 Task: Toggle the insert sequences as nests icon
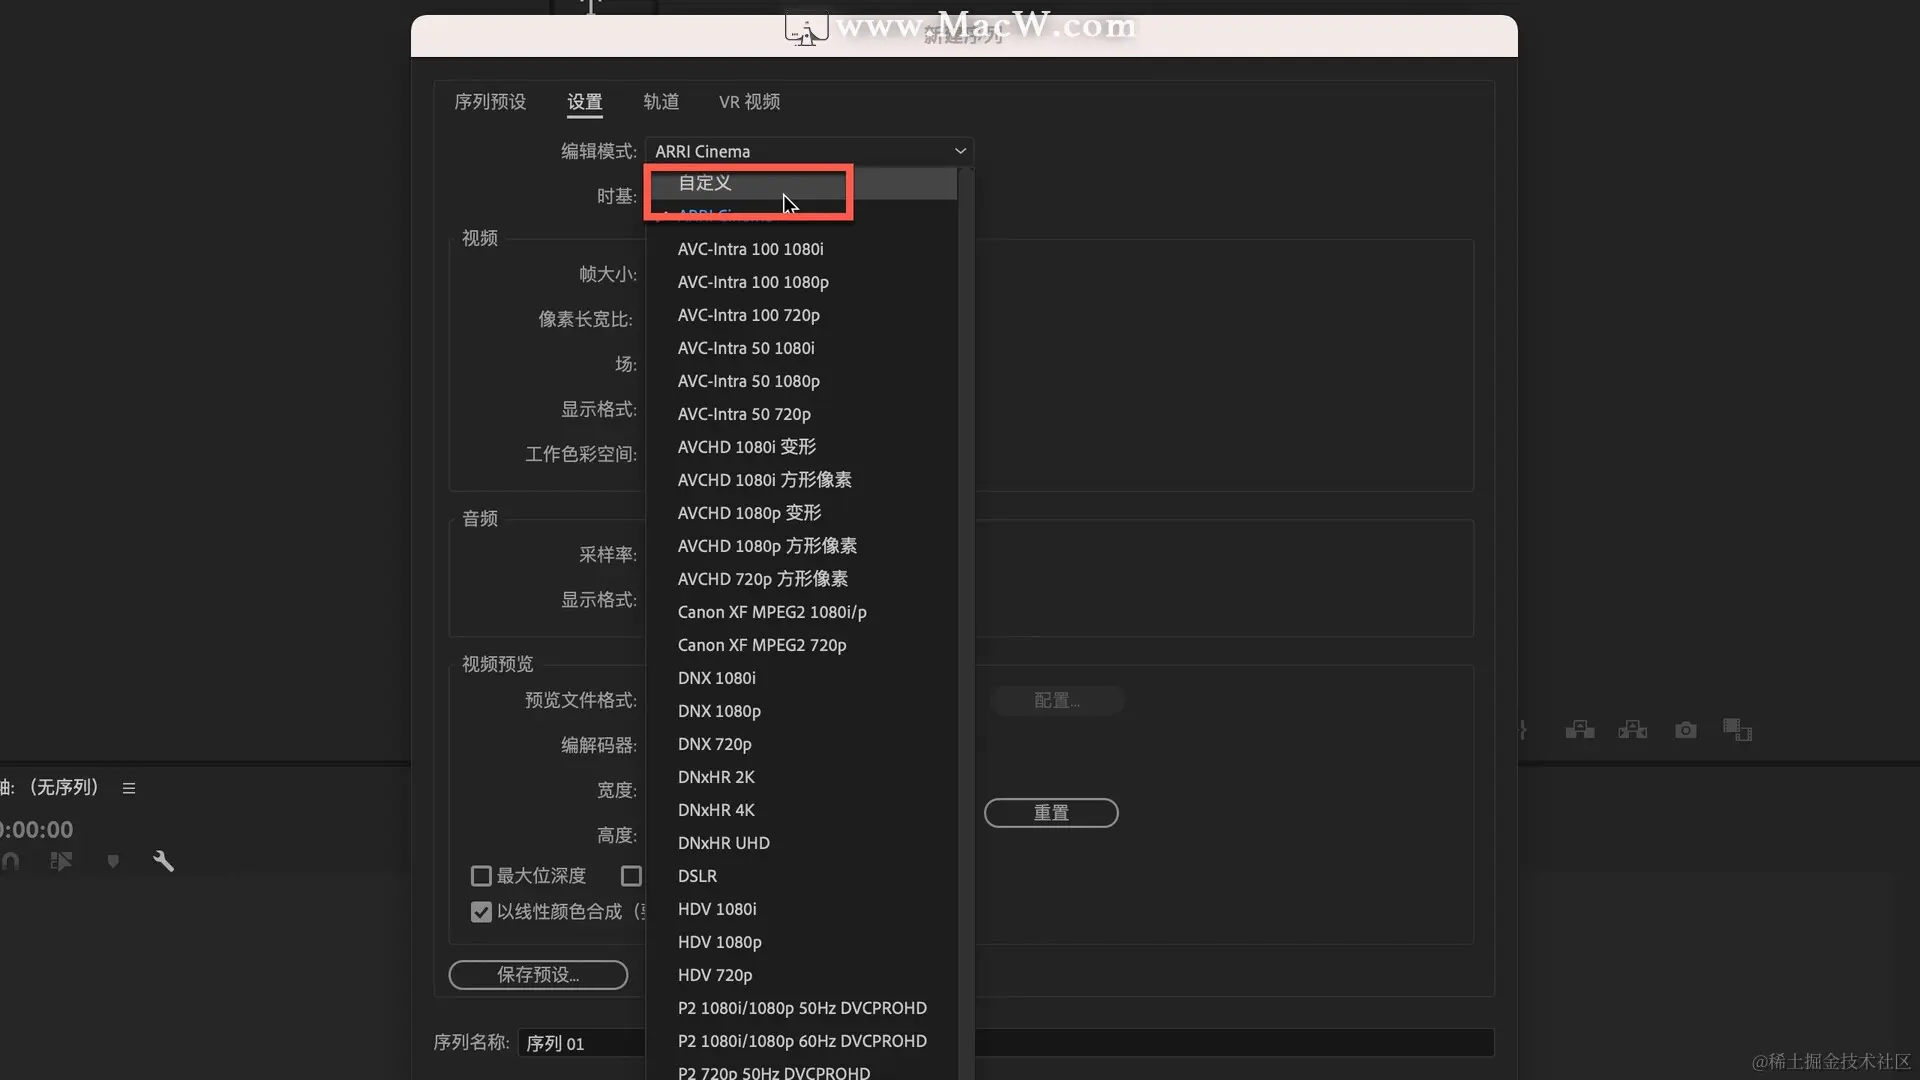point(61,861)
